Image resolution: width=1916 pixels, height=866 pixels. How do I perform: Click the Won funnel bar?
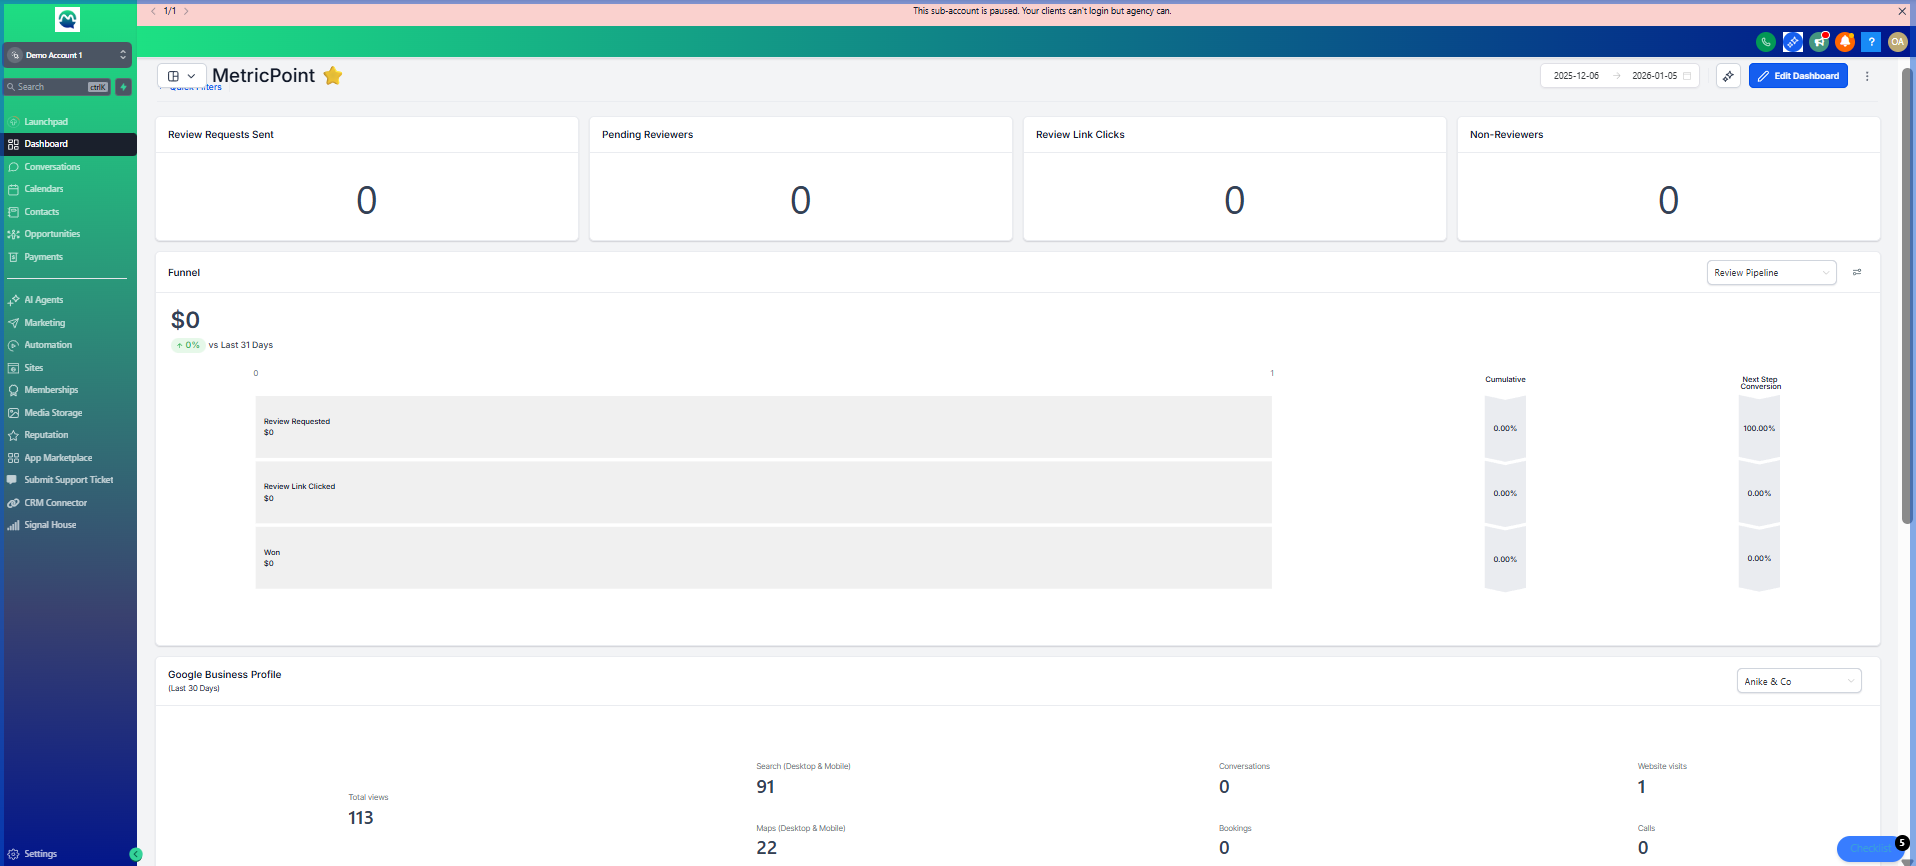point(763,558)
